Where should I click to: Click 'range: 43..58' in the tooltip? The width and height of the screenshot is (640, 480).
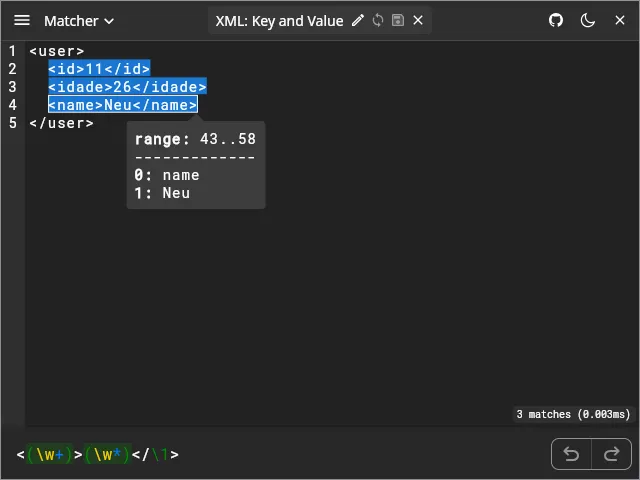point(195,139)
